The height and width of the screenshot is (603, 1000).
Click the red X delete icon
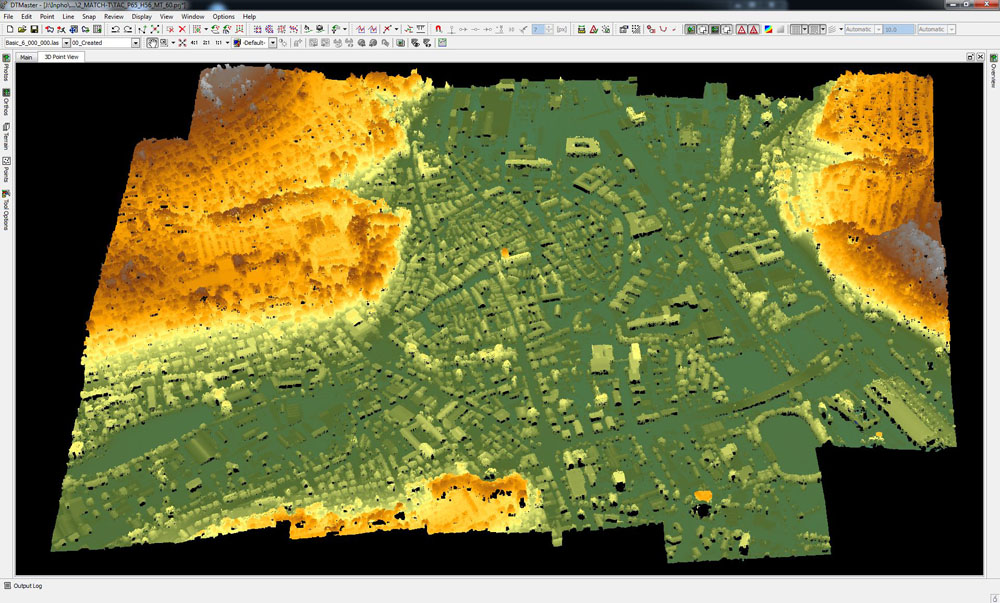[x=181, y=30]
